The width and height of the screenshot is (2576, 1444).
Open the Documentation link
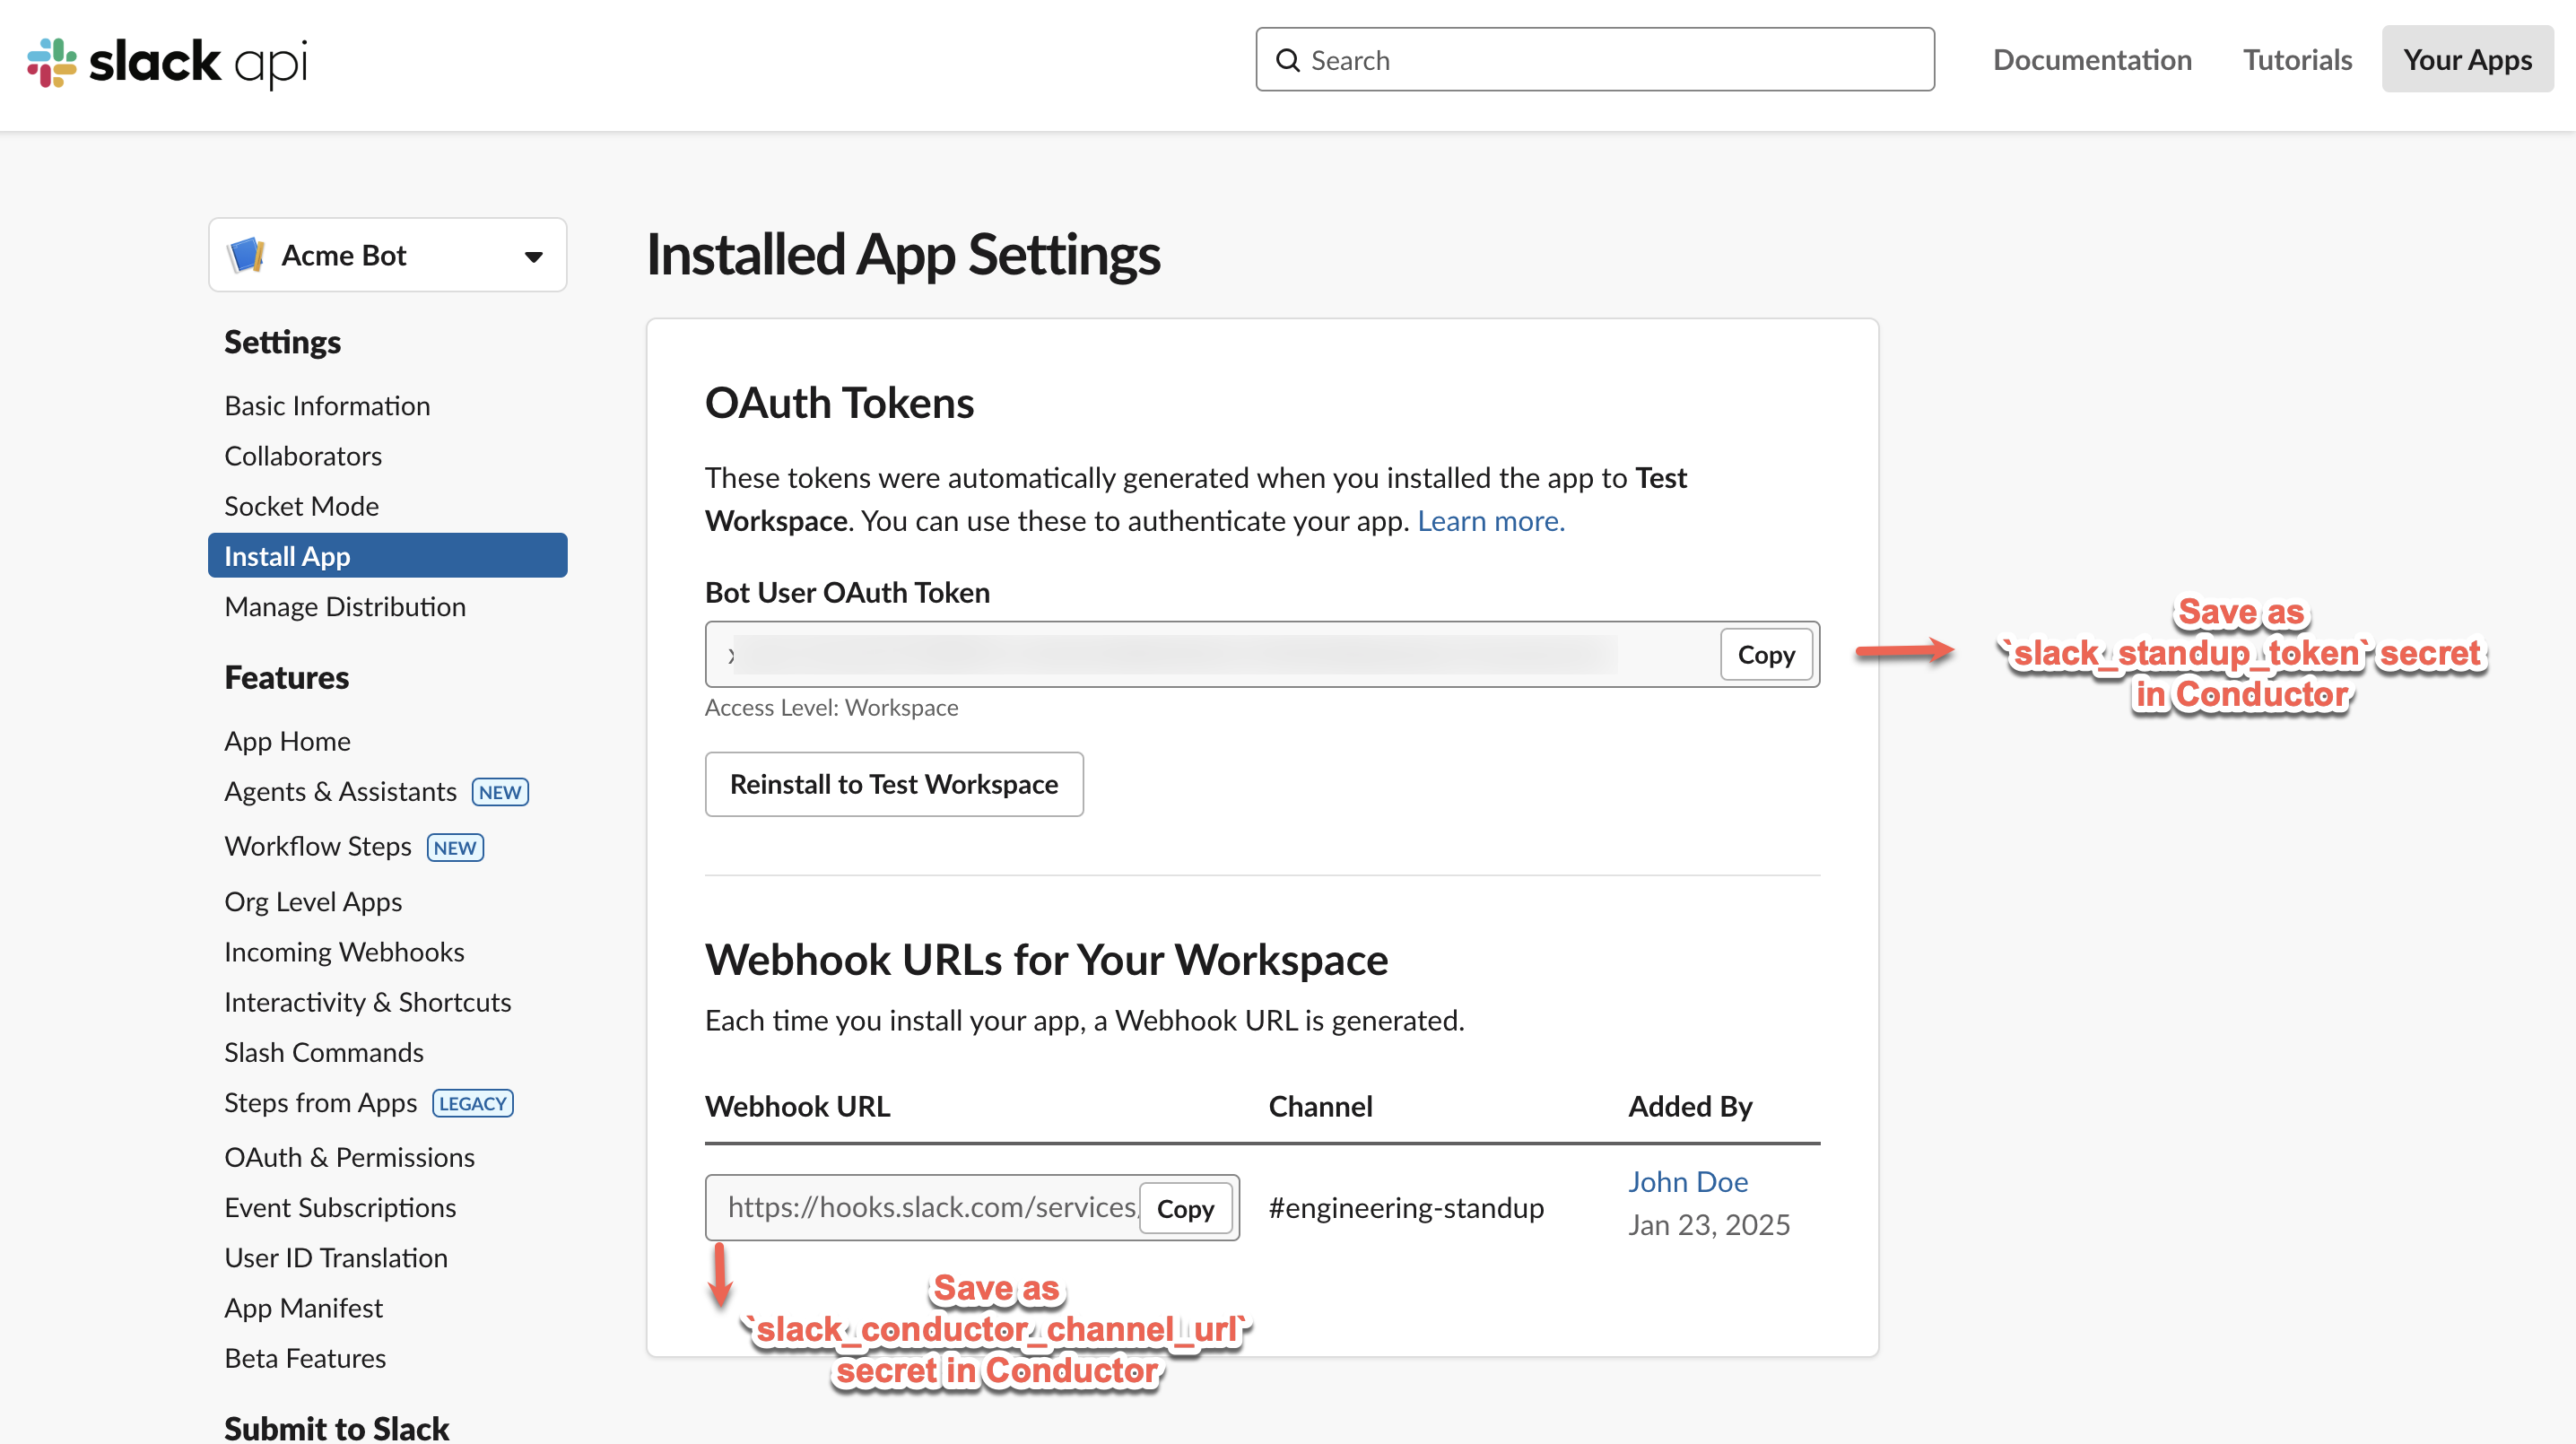coord(2092,60)
